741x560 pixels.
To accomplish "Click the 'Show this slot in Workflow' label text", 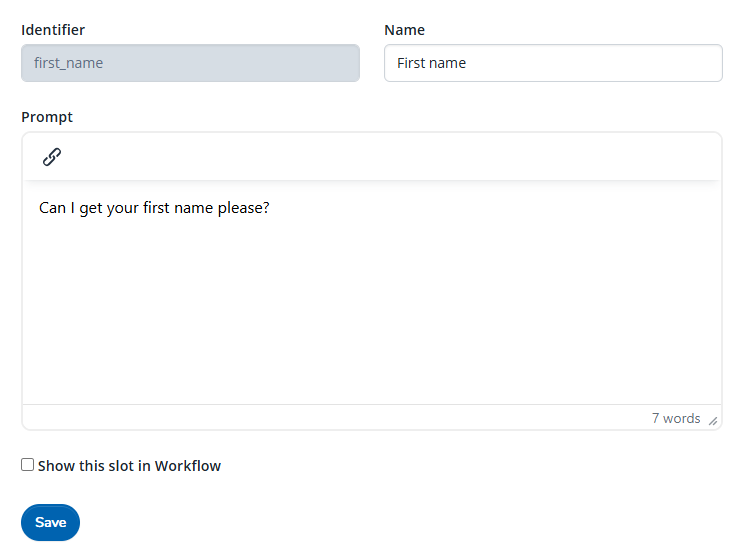I will (129, 466).
